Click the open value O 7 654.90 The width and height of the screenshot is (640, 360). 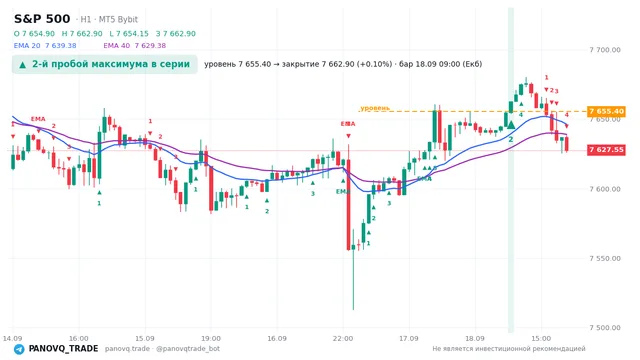coord(34,33)
